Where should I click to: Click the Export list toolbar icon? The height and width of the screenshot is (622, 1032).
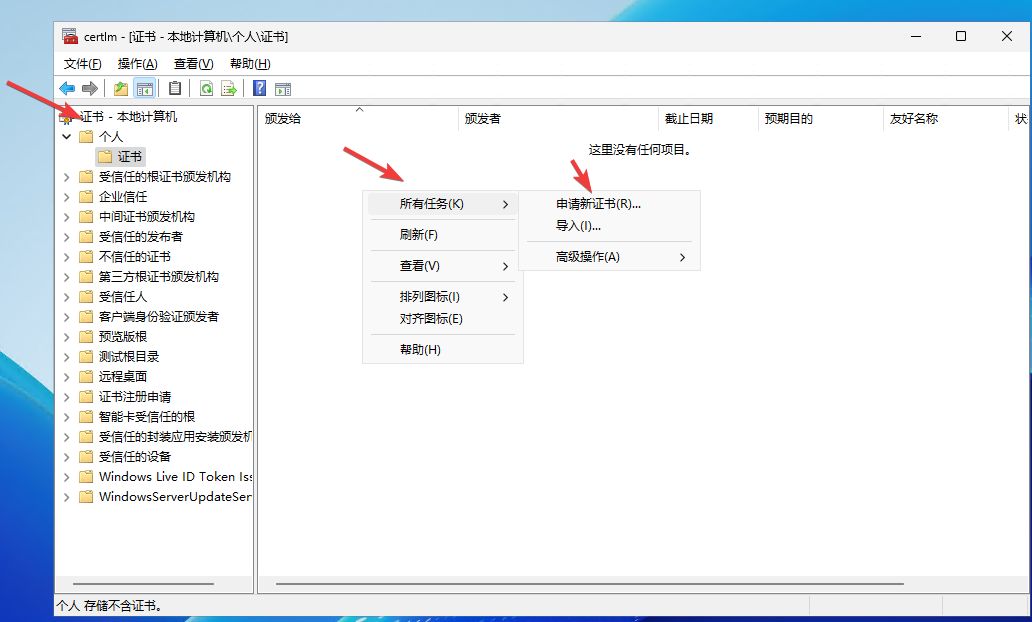pos(228,87)
